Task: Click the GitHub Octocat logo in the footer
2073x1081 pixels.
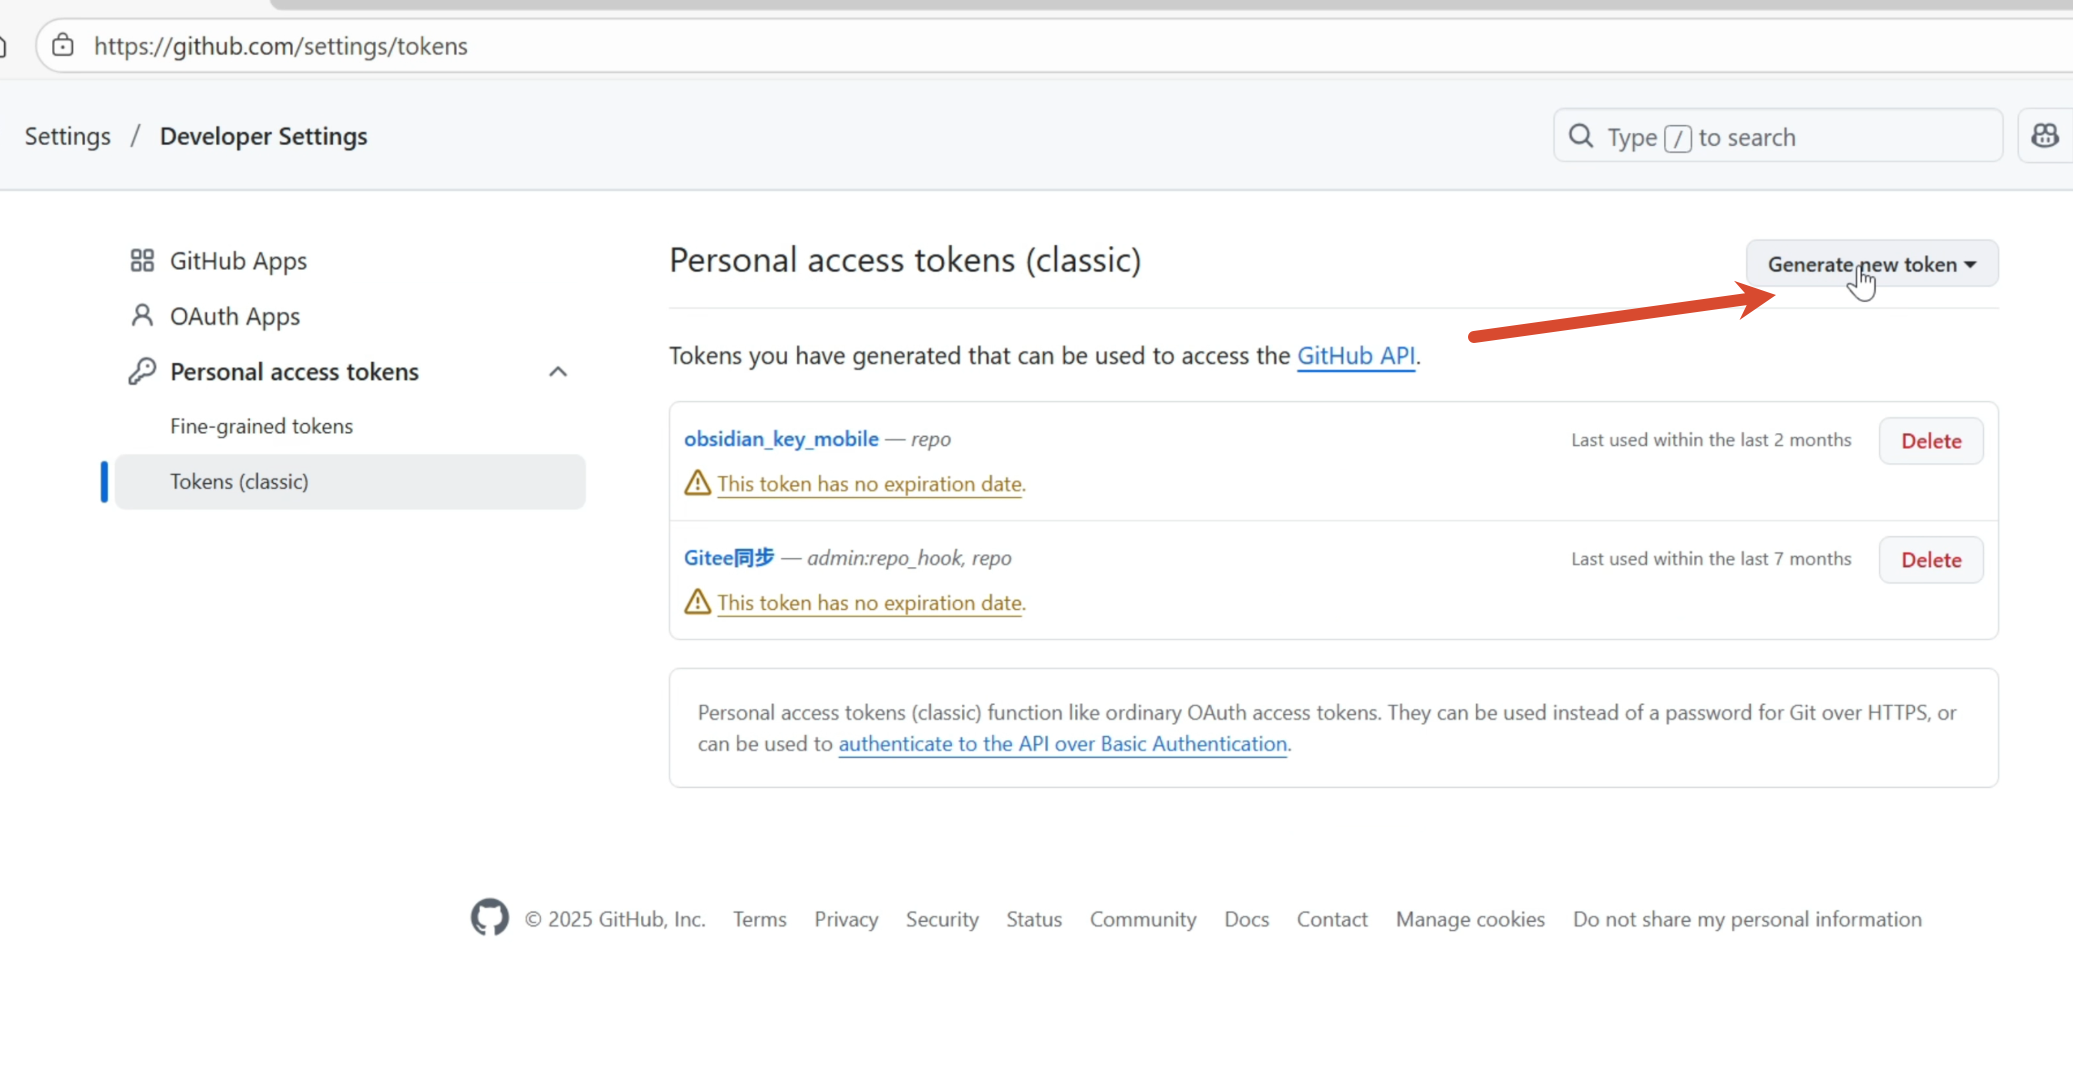Action: 489,918
